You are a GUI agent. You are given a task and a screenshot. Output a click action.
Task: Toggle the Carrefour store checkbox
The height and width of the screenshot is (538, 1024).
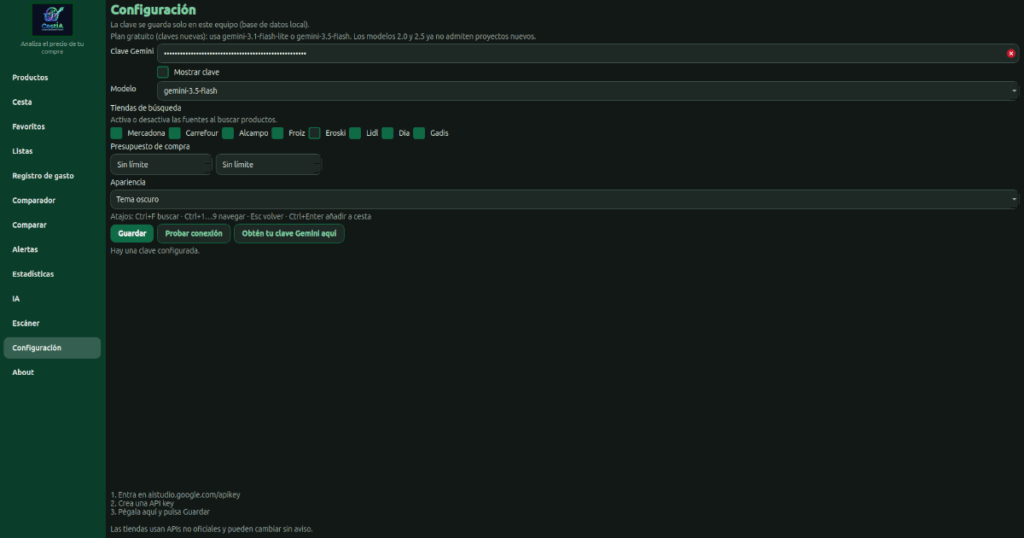pyautogui.click(x=174, y=133)
